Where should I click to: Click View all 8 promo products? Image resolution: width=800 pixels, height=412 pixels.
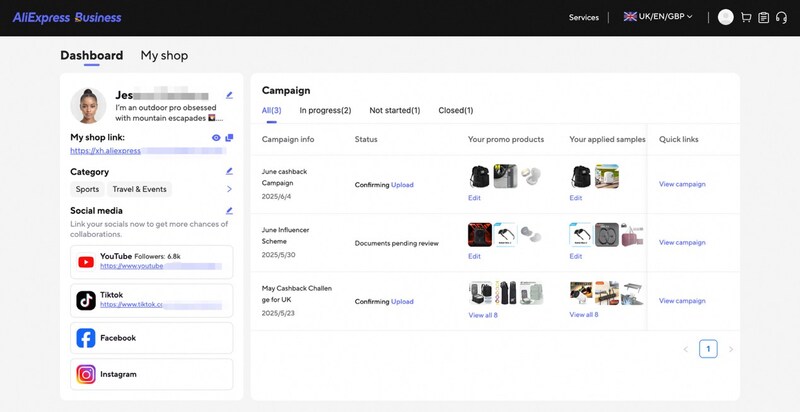pyautogui.click(x=483, y=314)
